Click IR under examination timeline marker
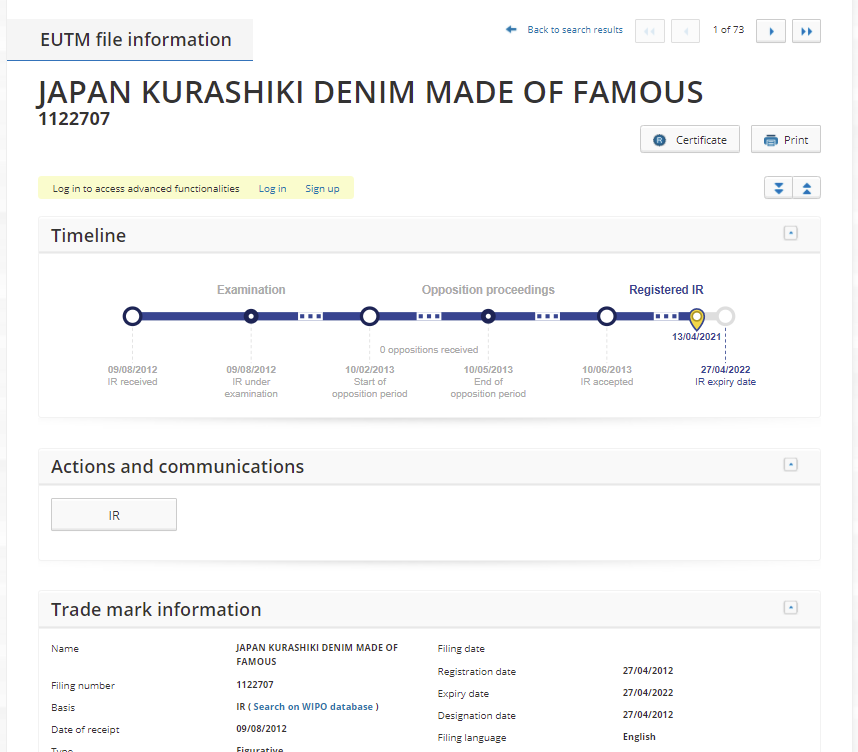 pyautogui.click(x=251, y=316)
